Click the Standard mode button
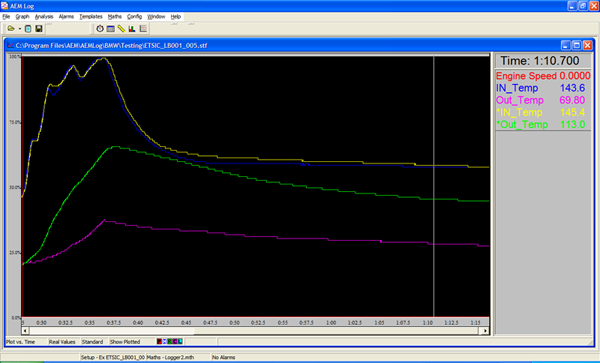Image resolution: width=600 pixels, height=363 pixels. tap(92, 342)
